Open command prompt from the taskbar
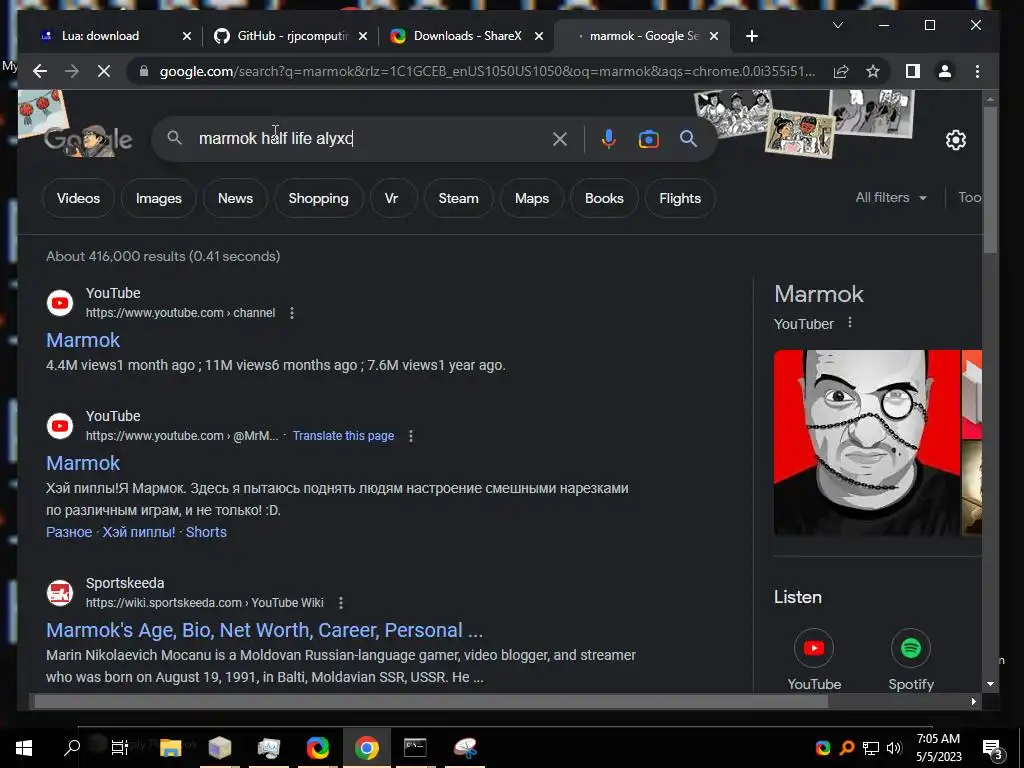Viewport: 1024px width, 768px height. click(415, 748)
